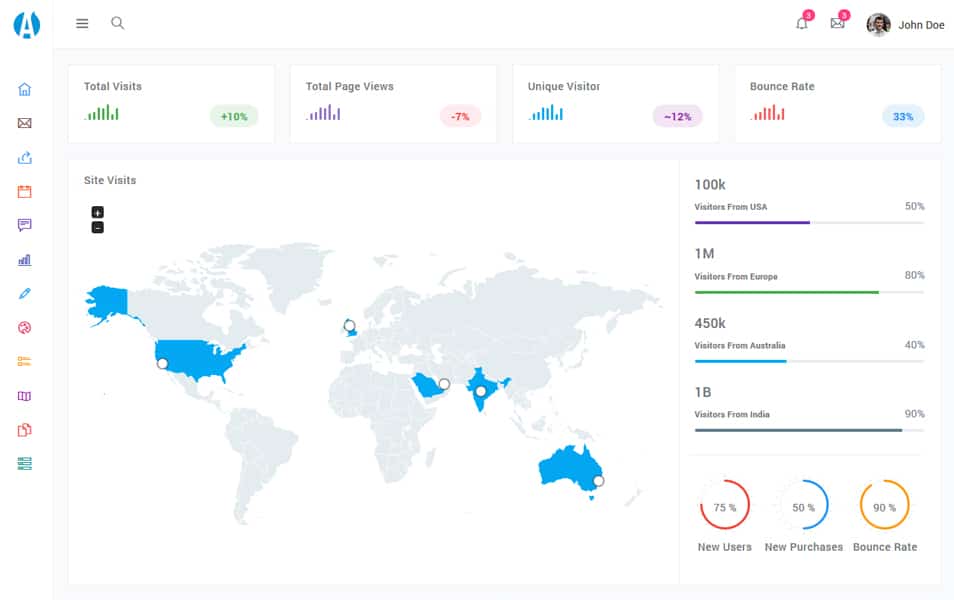Open the search magnifier in the header
The image size is (954, 600).
(117, 22)
